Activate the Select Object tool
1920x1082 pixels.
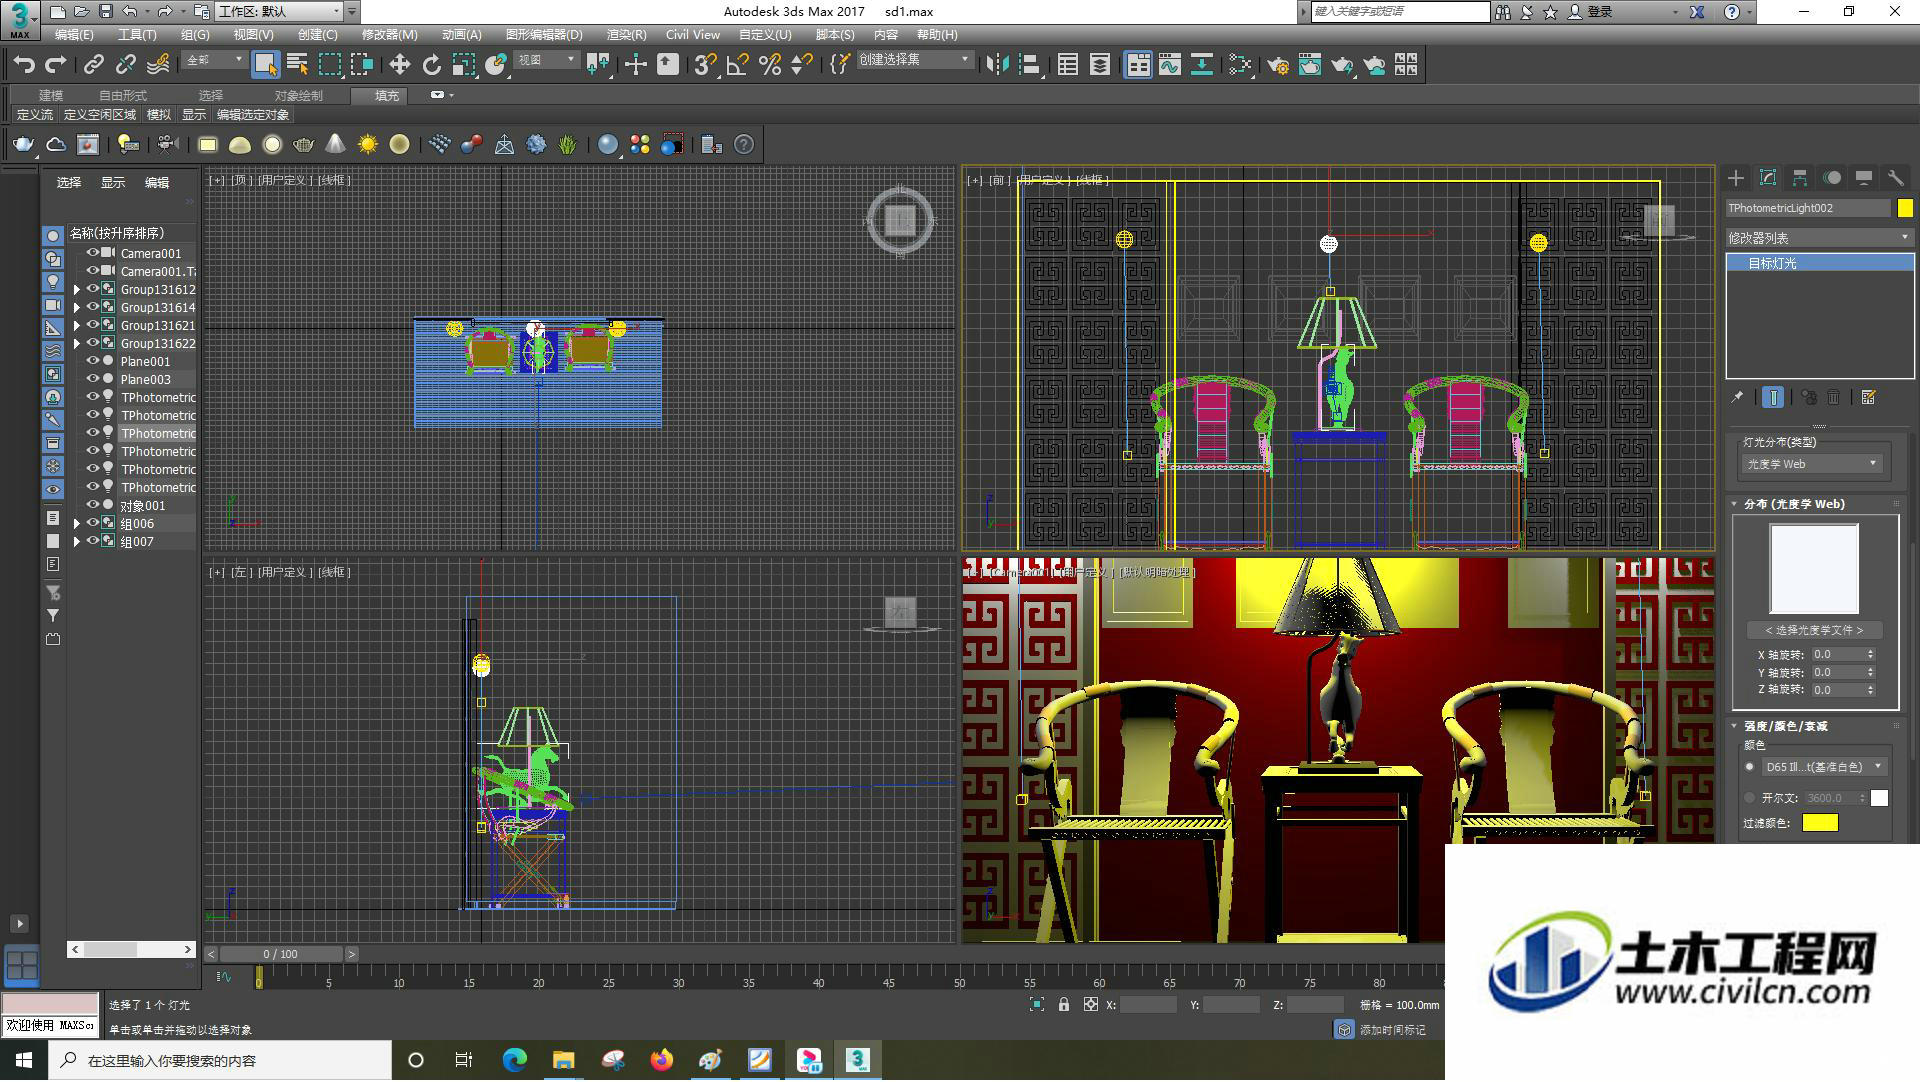pyautogui.click(x=265, y=65)
